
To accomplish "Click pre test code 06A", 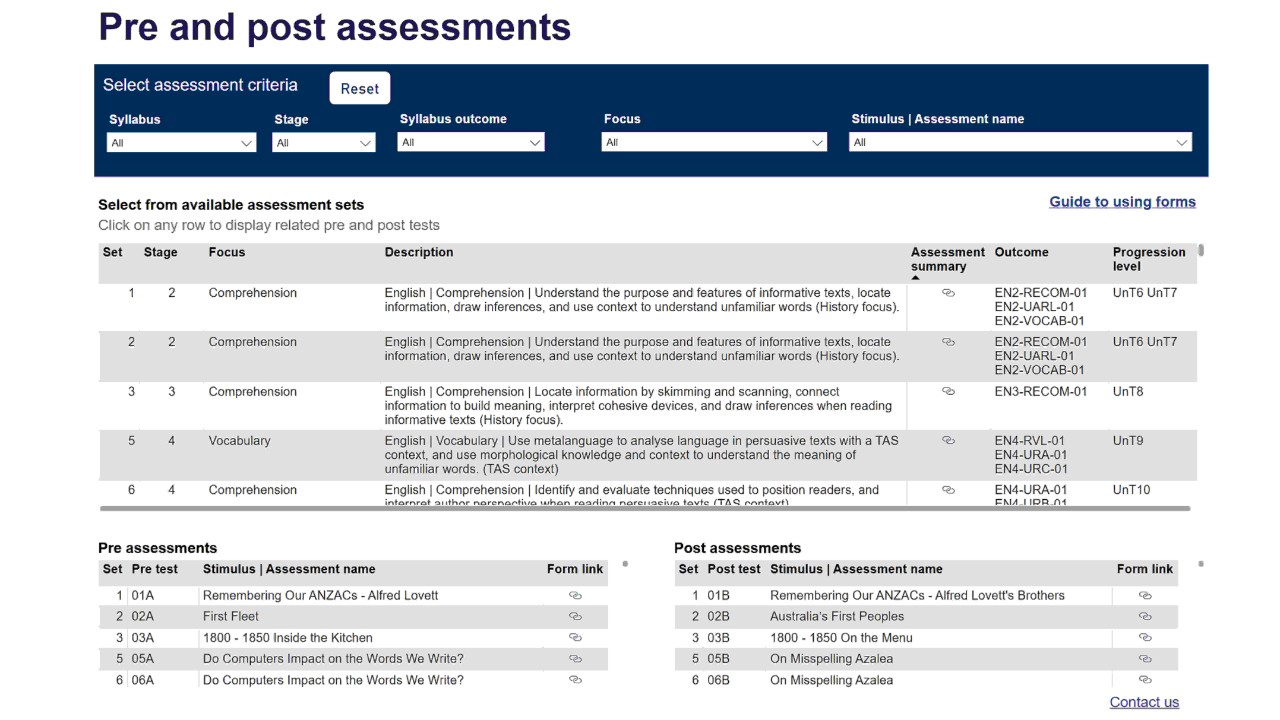I will [143, 679].
